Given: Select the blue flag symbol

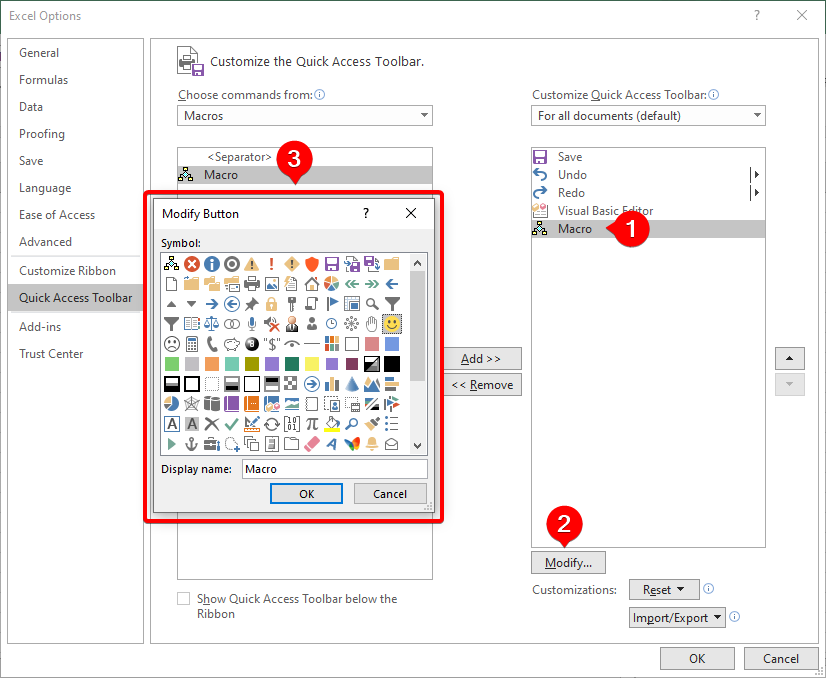Looking at the screenshot, I should click(332, 303).
